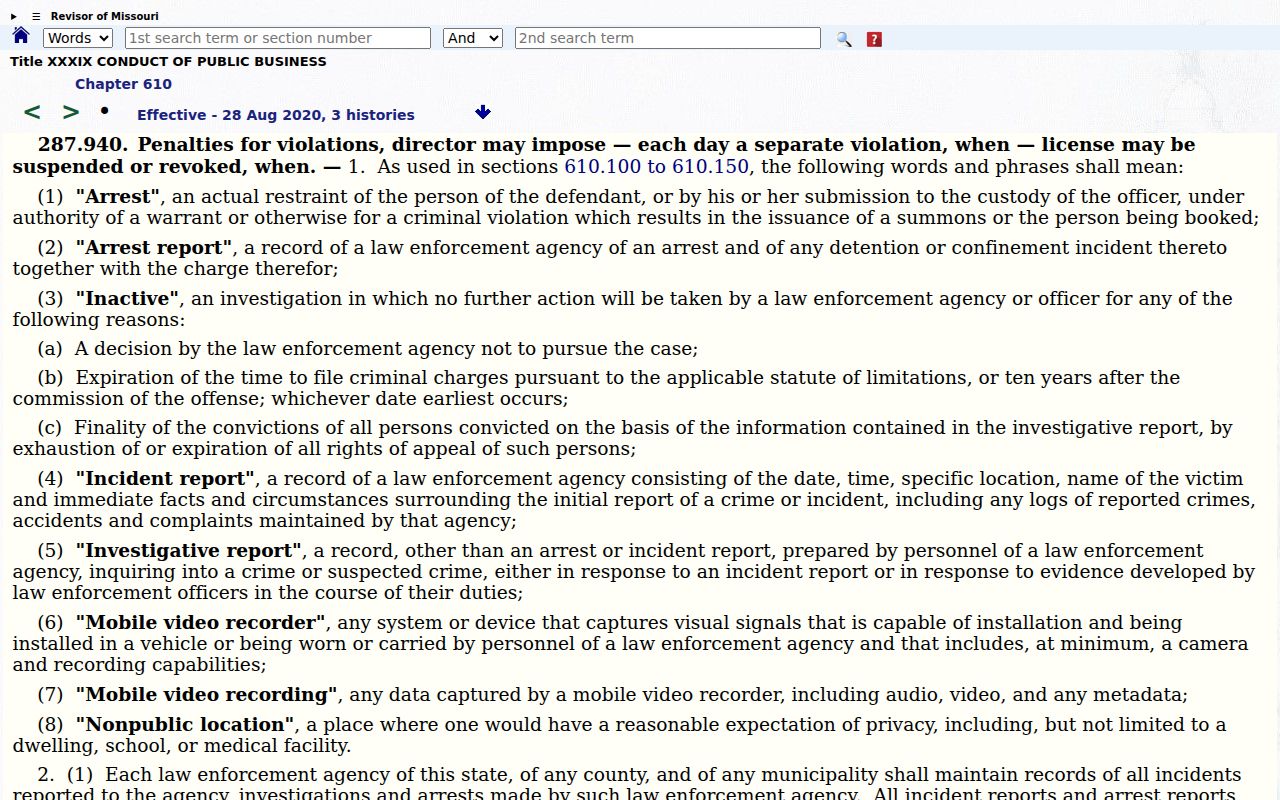Click the defined term "Mobile video recording"
This screenshot has width=1280, height=800.
pos(207,695)
